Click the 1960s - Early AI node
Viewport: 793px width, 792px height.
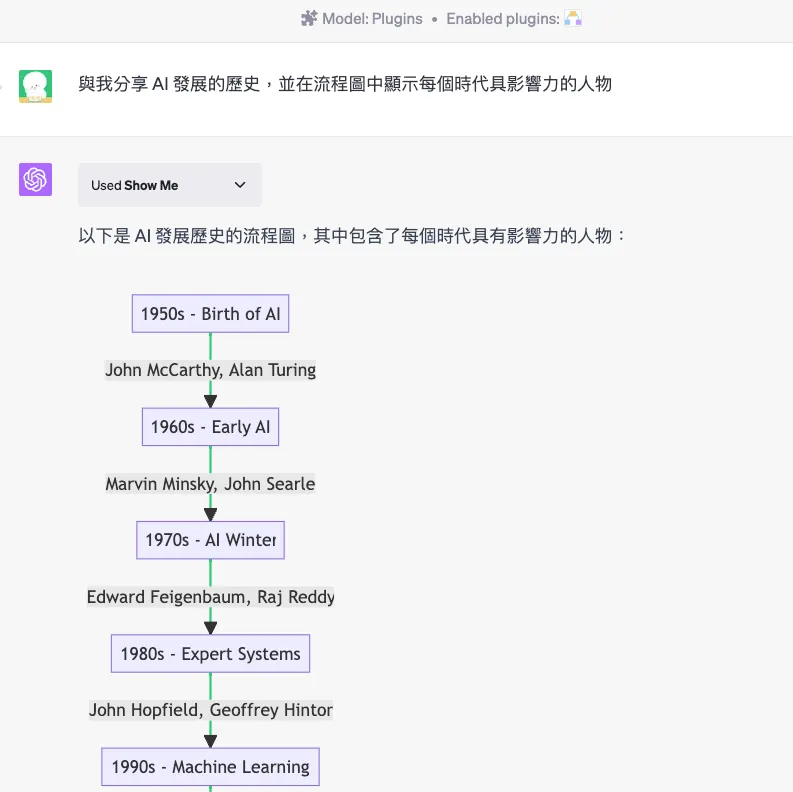point(210,427)
